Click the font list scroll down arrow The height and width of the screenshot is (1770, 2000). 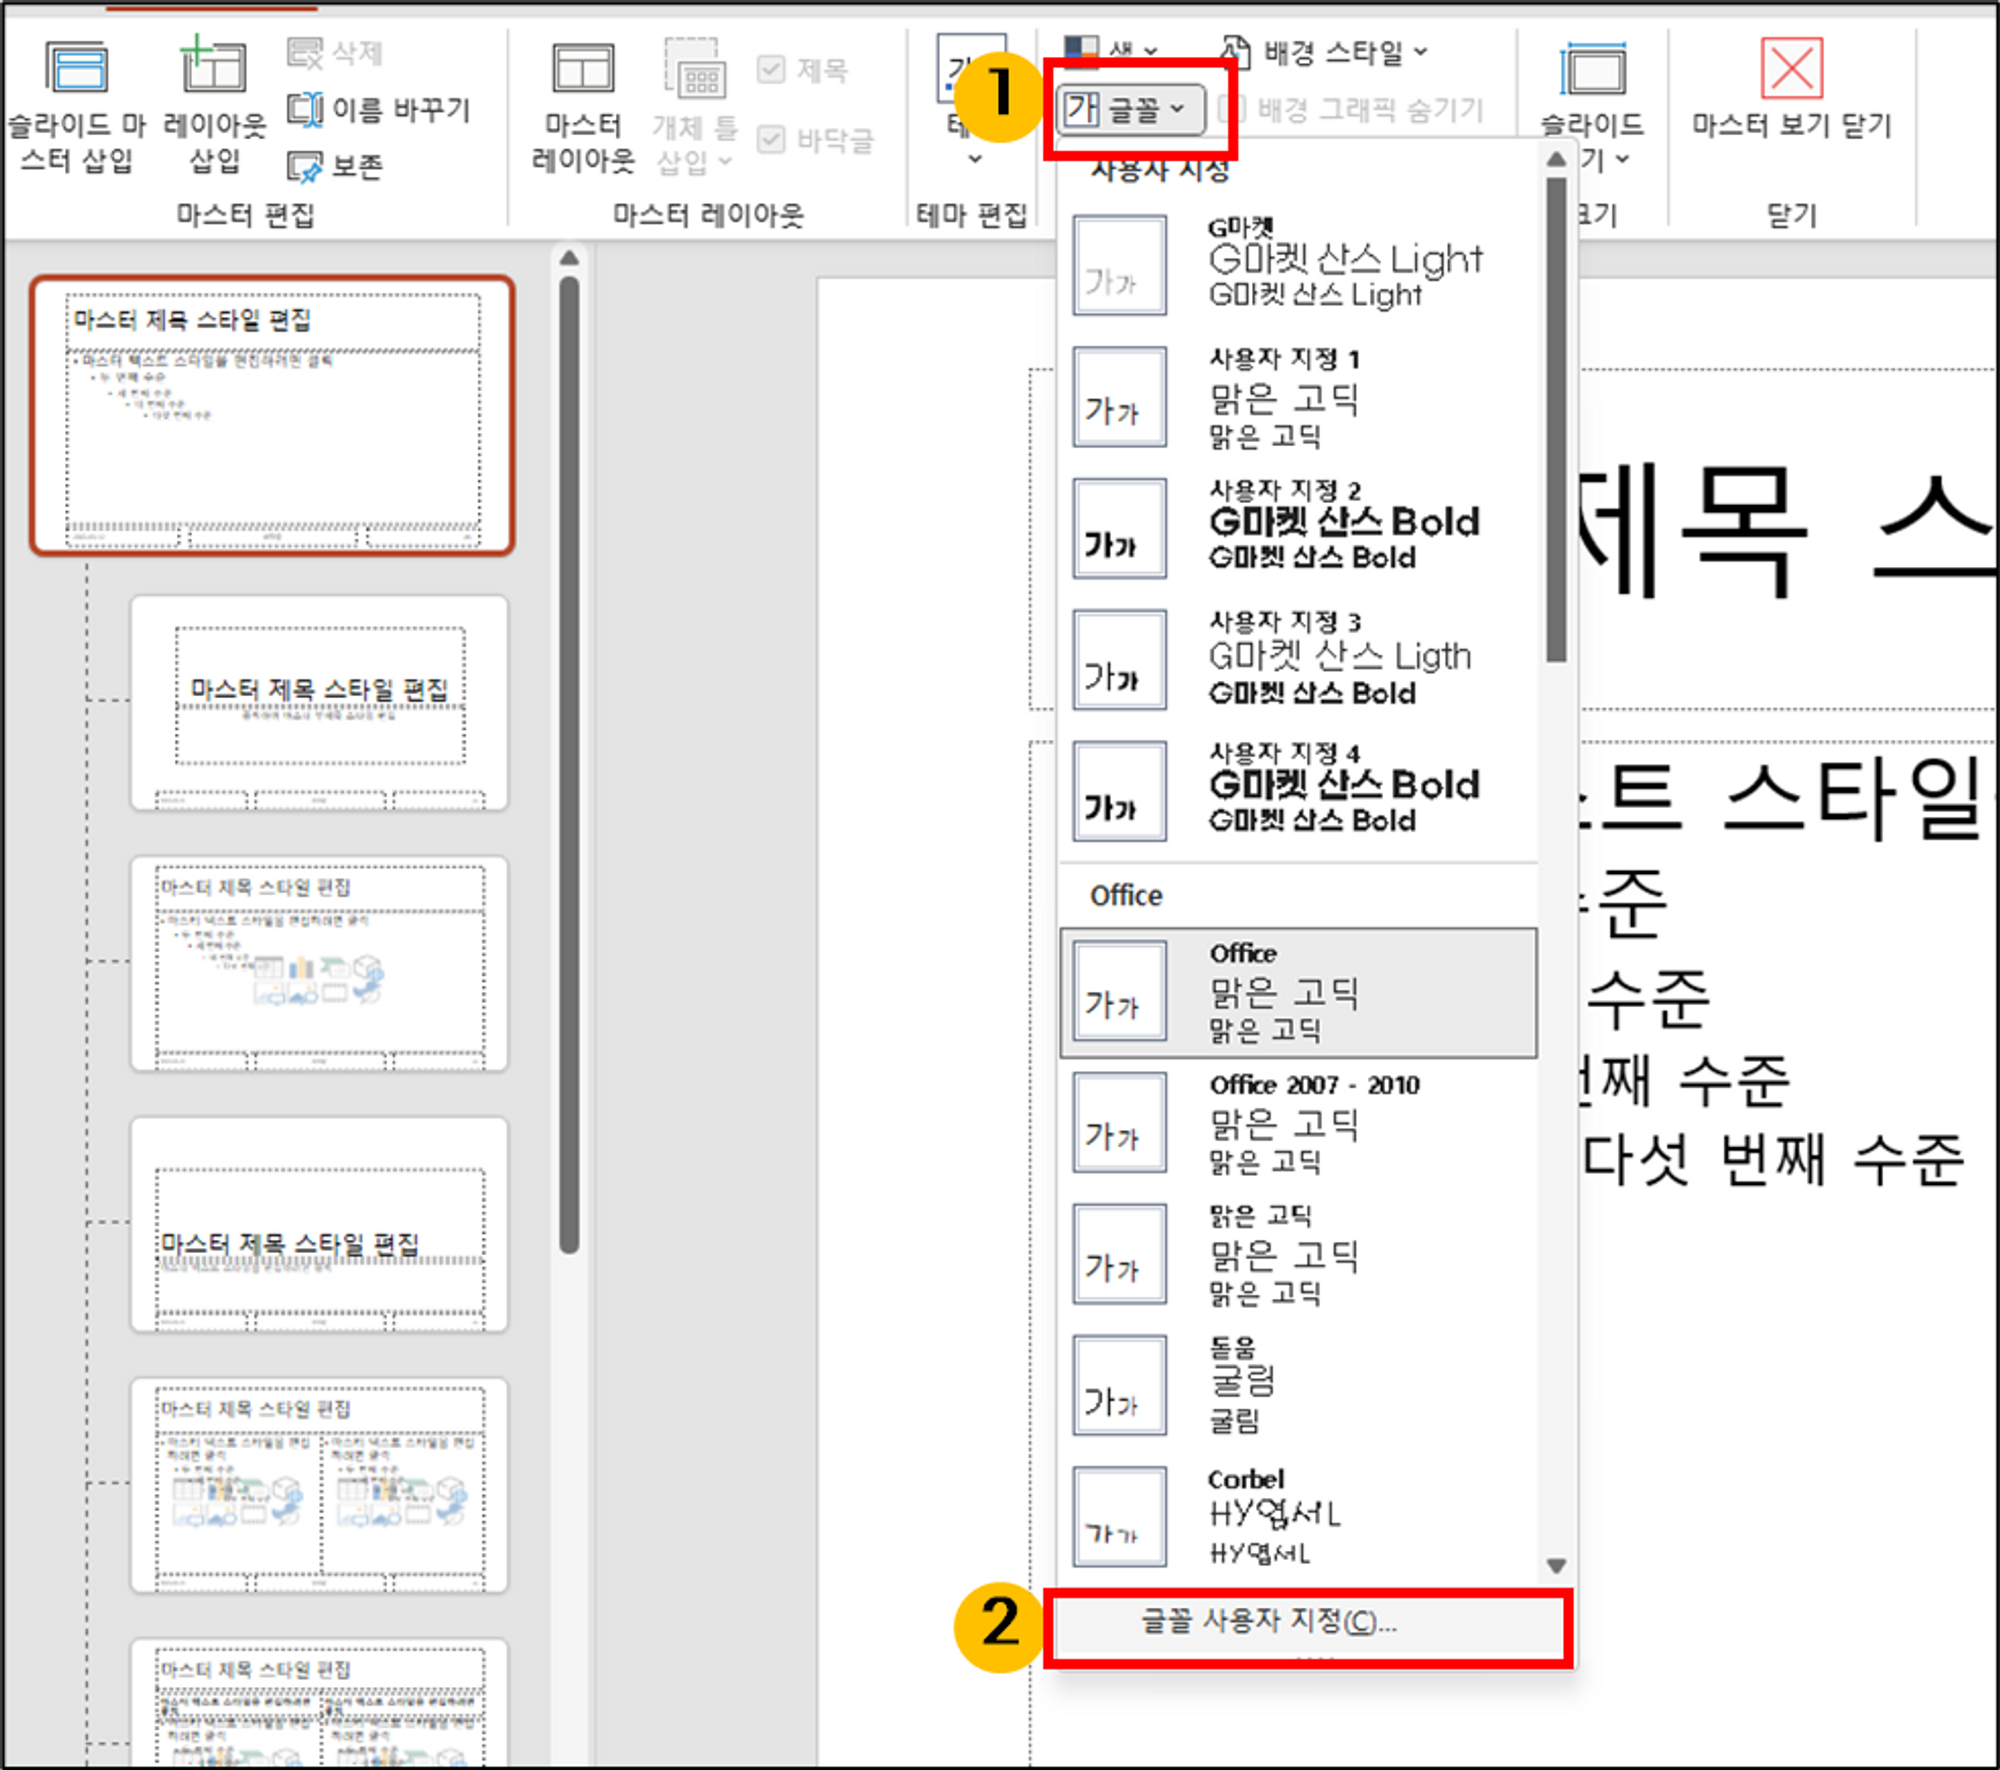tap(1556, 1566)
